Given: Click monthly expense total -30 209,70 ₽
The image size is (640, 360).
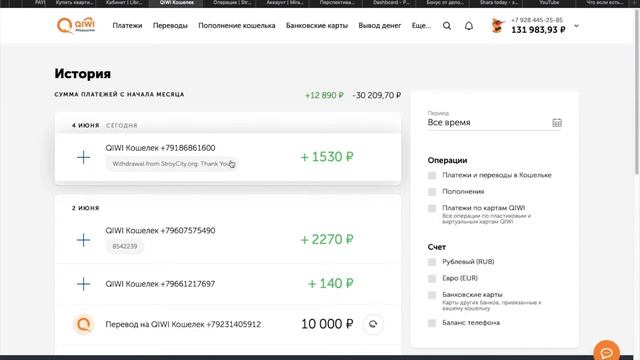Looking at the screenshot, I should click(377, 95).
